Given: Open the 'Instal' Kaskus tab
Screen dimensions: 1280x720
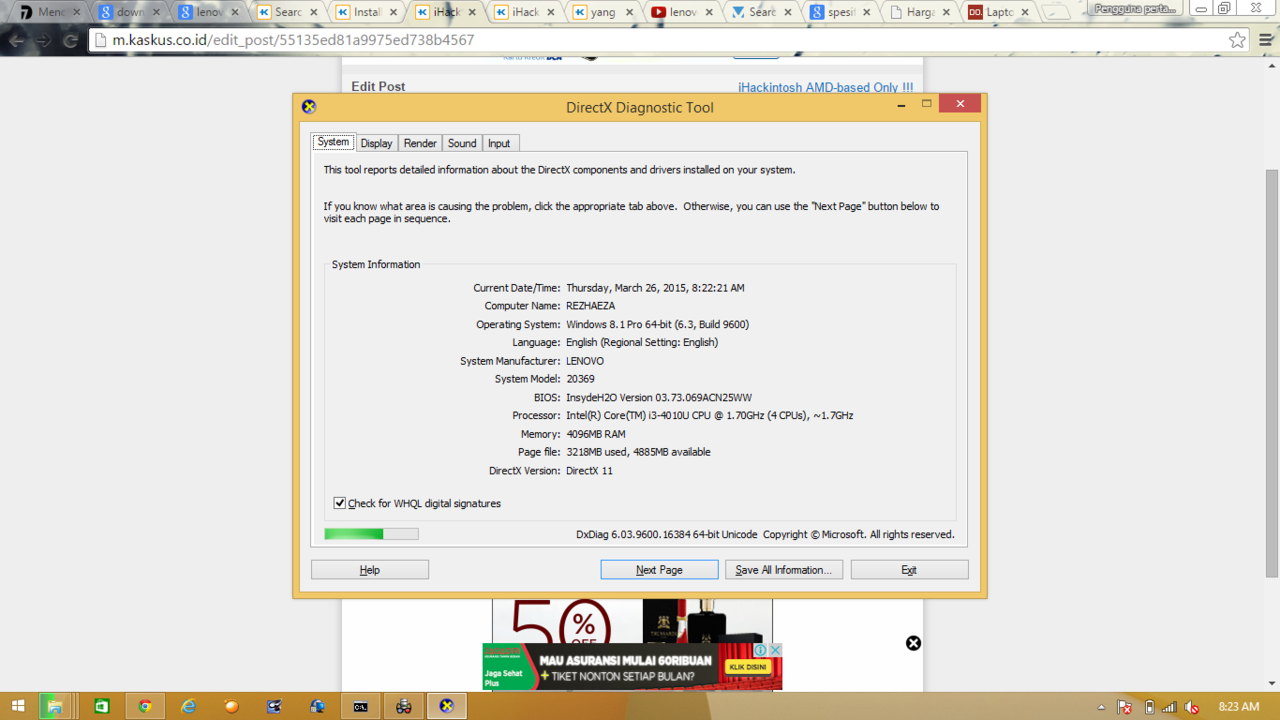Looking at the screenshot, I should [x=365, y=12].
